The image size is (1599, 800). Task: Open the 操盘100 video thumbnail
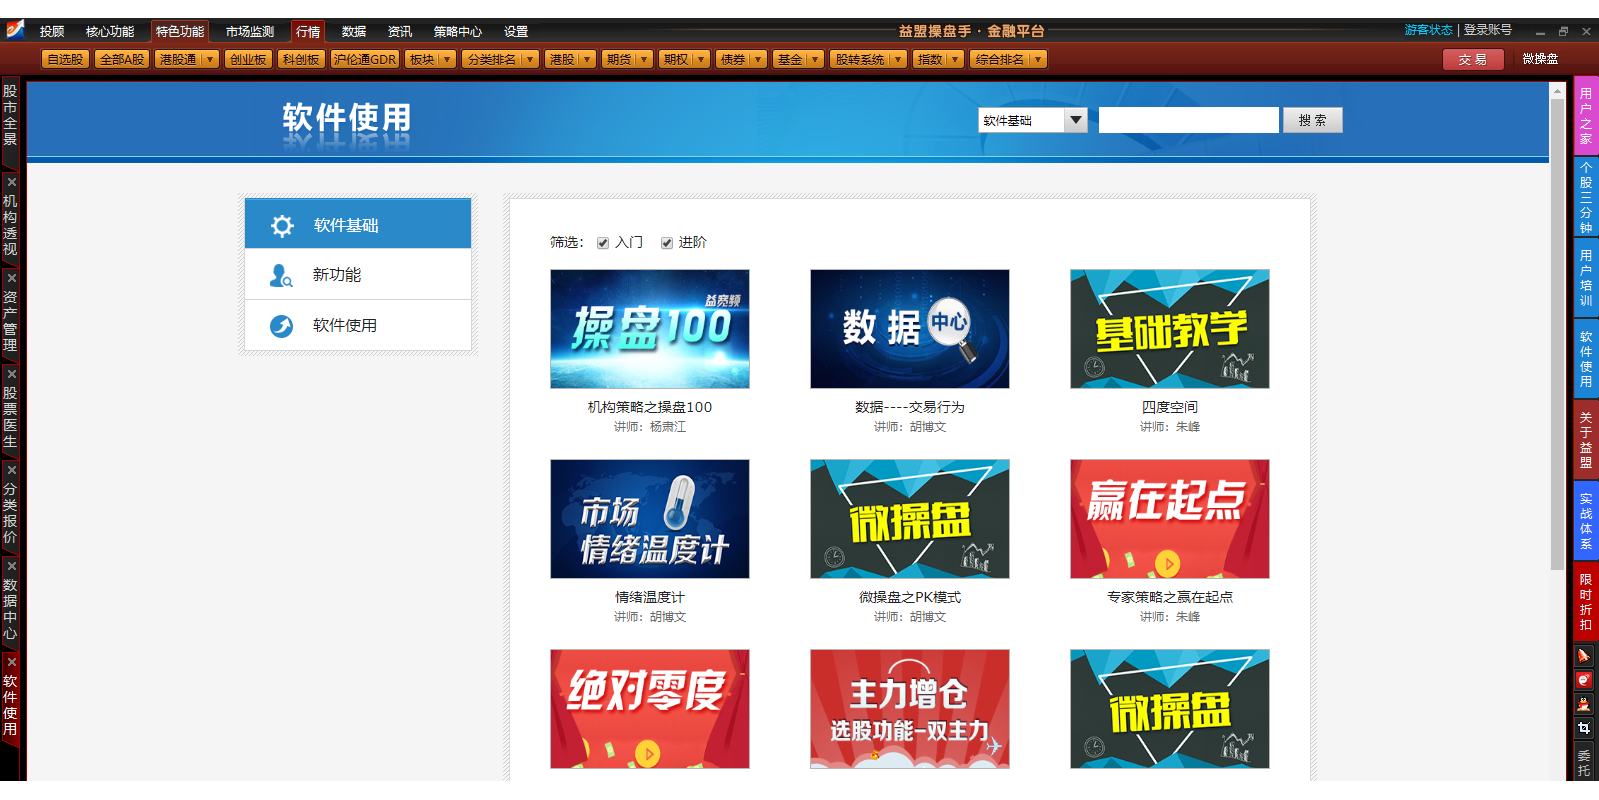pyautogui.click(x=650, y=329)
